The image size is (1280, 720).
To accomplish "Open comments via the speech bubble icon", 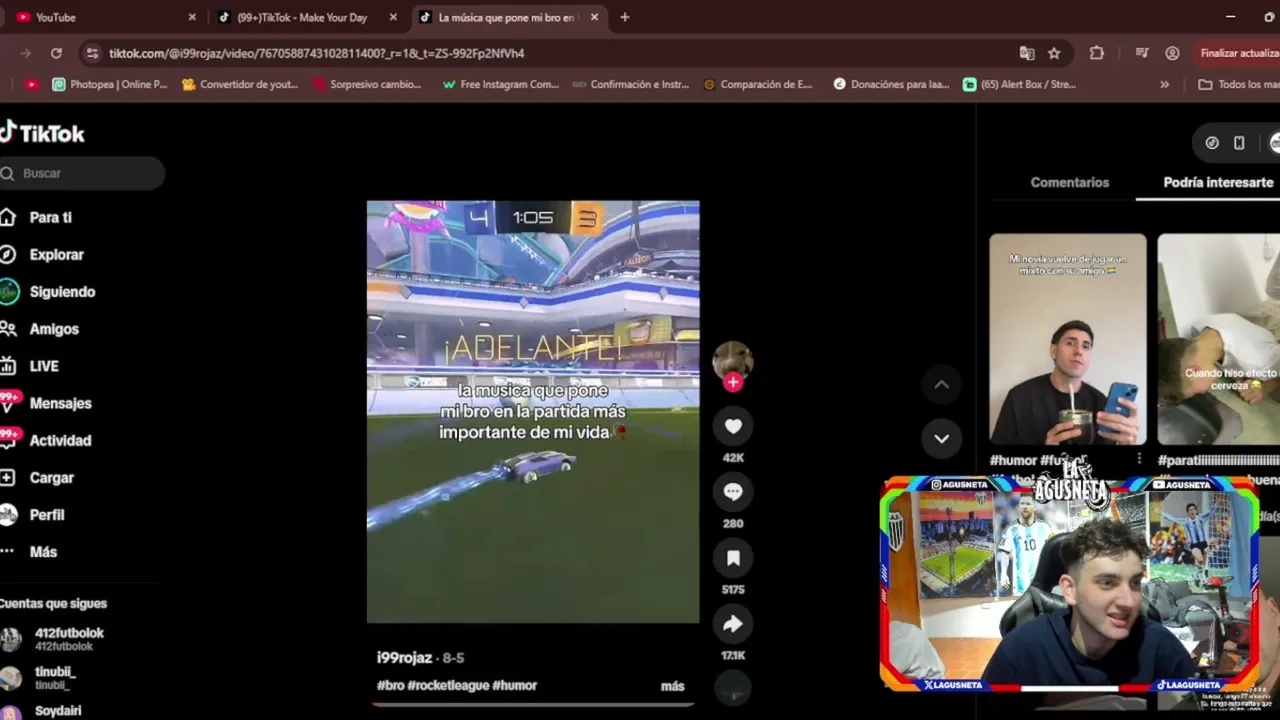I will [733, 491].
